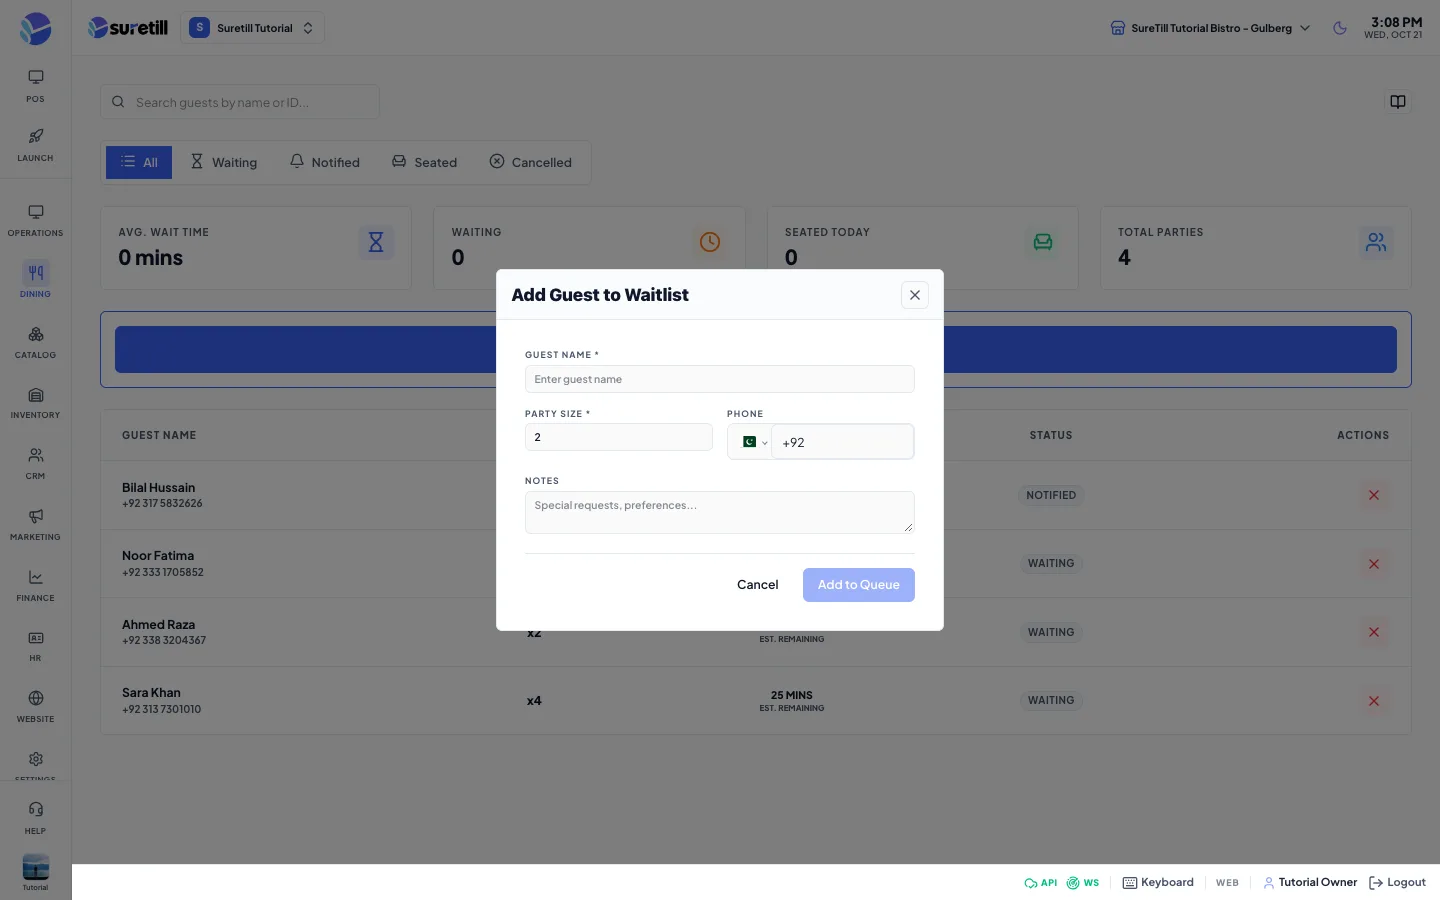Viewport: 1440px width, 900px height.
Task: Cancel Ahmed Raza's waitlist entry
Action: click(1373, 632)
